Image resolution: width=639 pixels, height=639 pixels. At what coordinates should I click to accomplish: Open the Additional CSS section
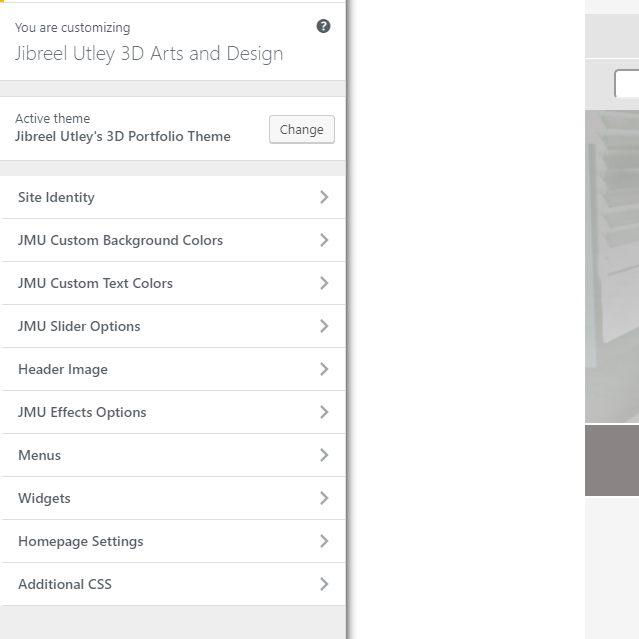tap(65, 584)
